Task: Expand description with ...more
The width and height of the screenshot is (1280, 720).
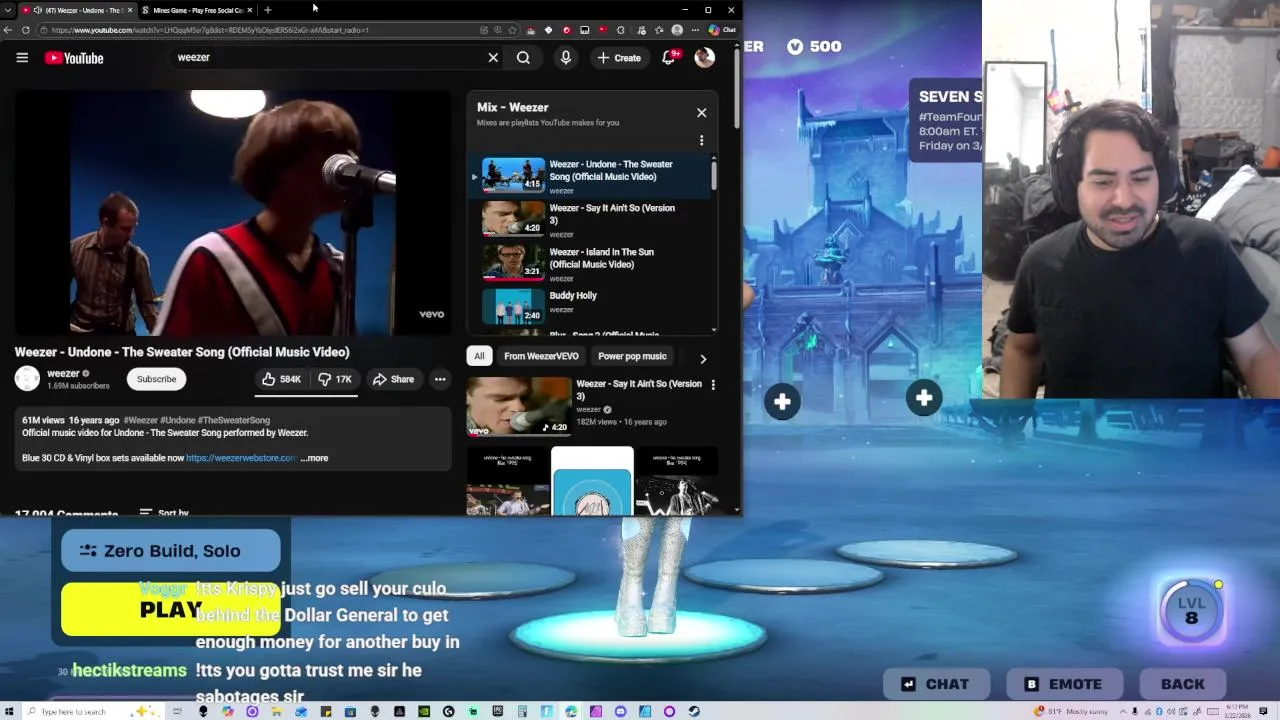Action: pos(315,458)
